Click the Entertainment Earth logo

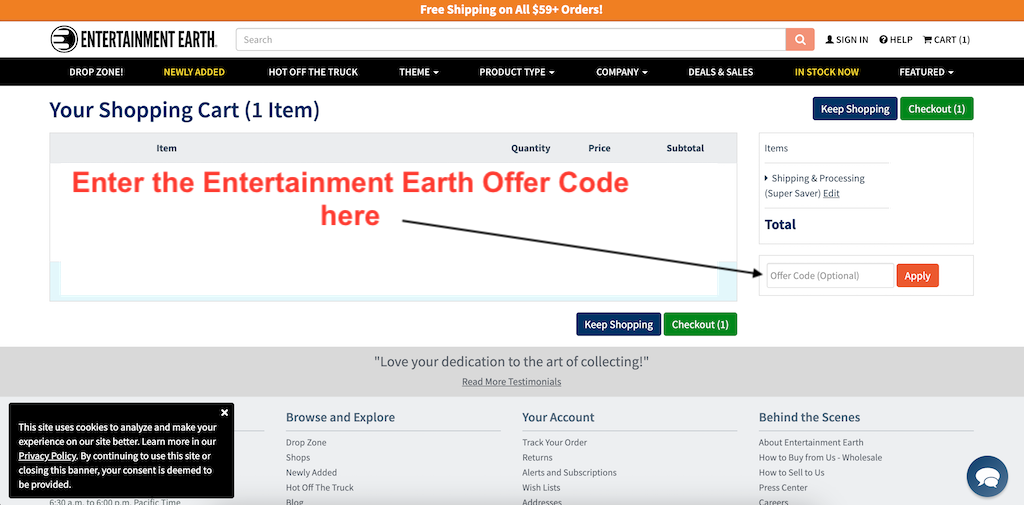pos(134,39)
